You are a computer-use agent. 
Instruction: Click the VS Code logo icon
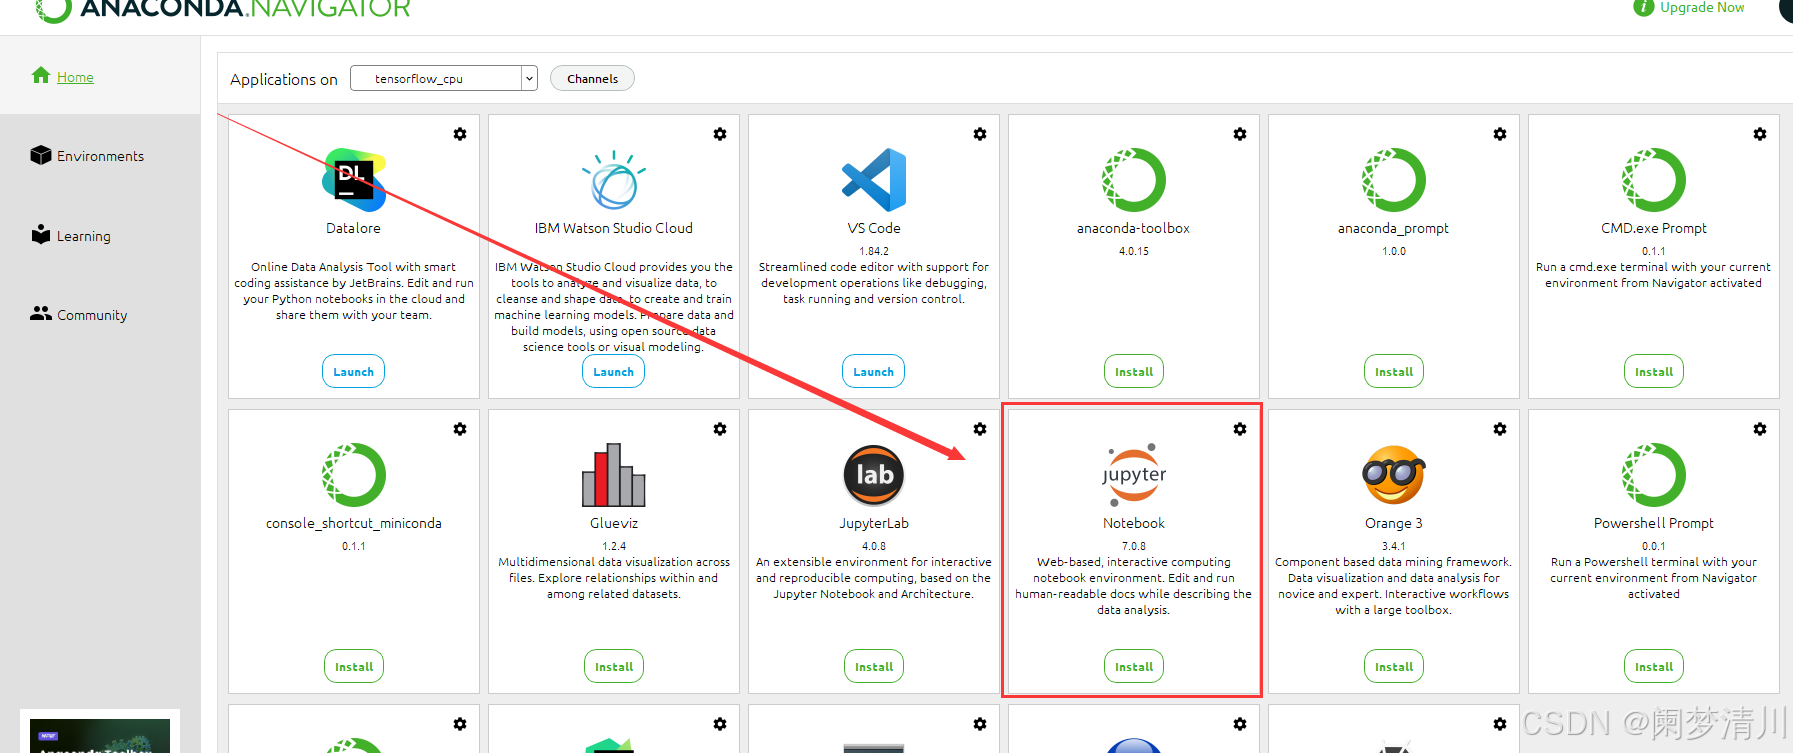(x=874, y=180)
